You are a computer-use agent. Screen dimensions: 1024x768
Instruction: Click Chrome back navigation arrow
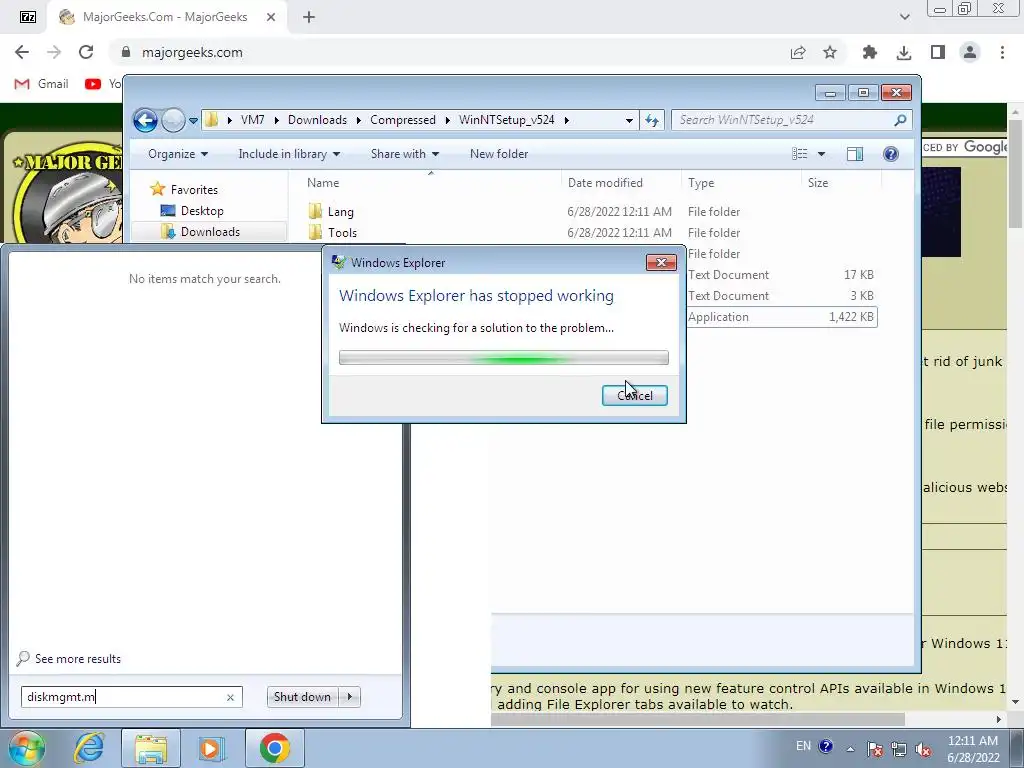click(x=22, y=52)
